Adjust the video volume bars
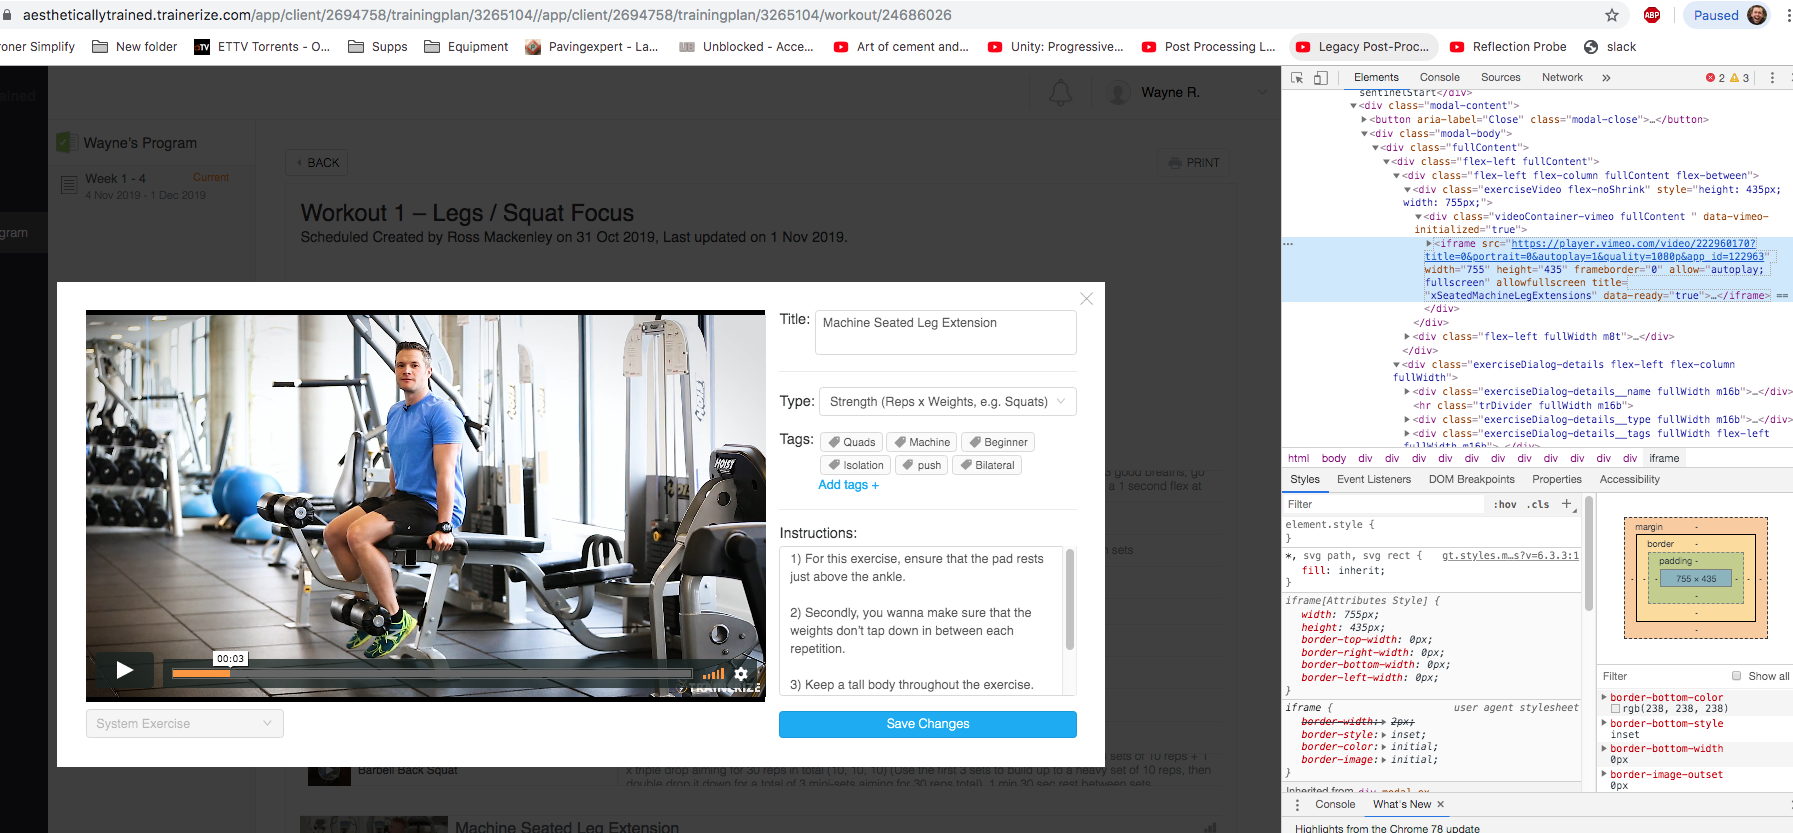The width and height of the screenshot is (1793, 833). [x=713, y=674]
